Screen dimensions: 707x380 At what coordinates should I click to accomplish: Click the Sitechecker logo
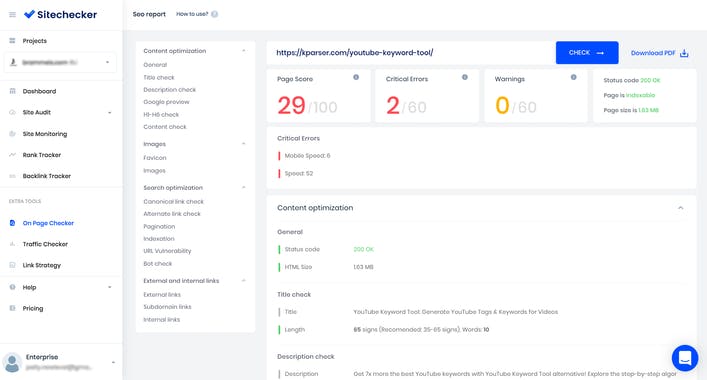60,14
